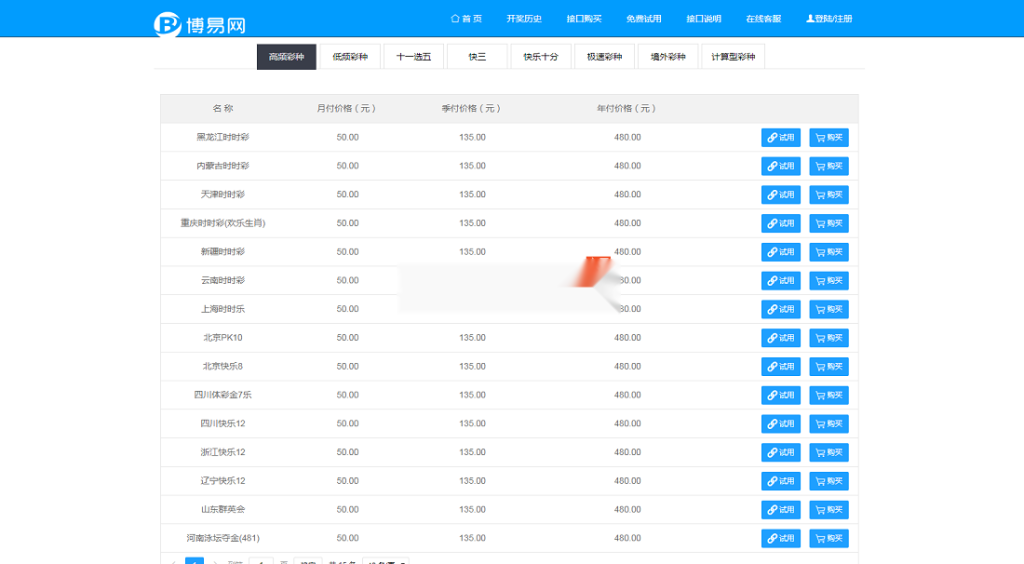Click 试用 for 内蒙古时时彩
1024x564 pixels.
(780, 166)
